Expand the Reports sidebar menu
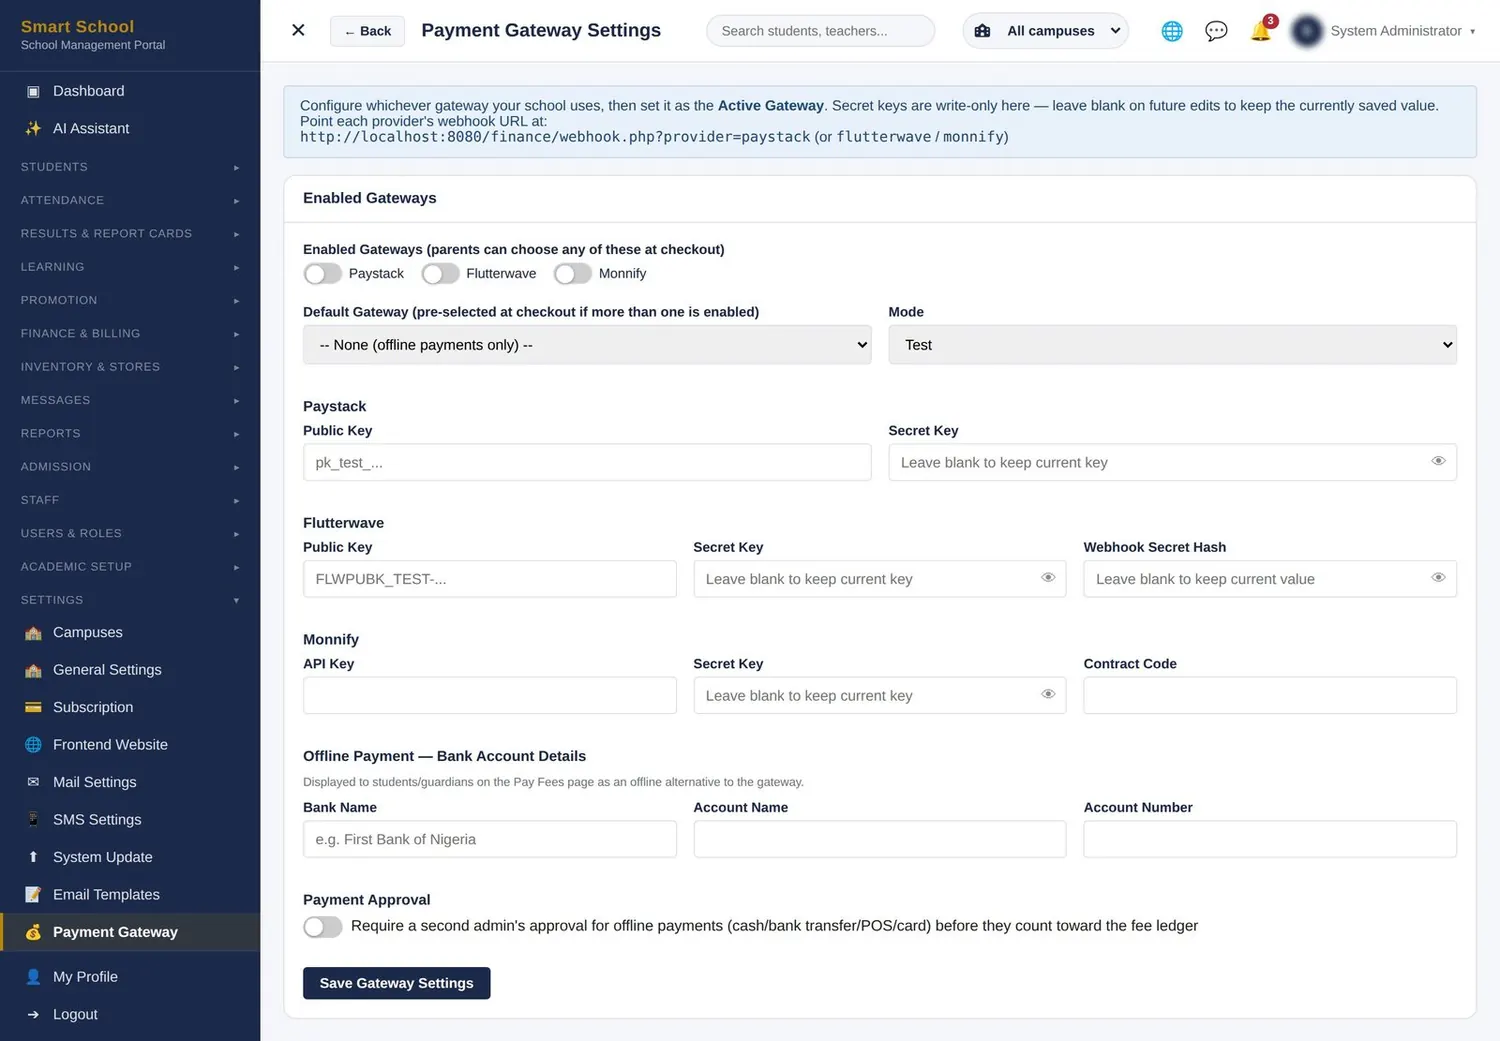Image resolution: width=1500 pixels, height=1041 pixels. (130, 434)
